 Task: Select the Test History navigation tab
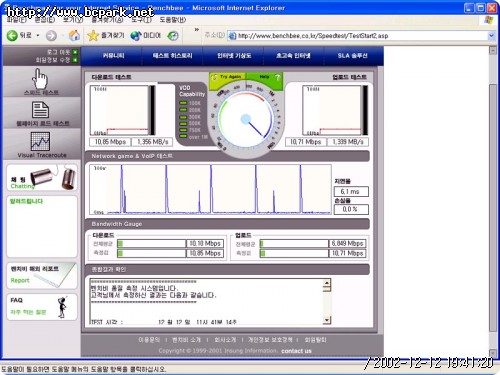[x=172, y=56]
